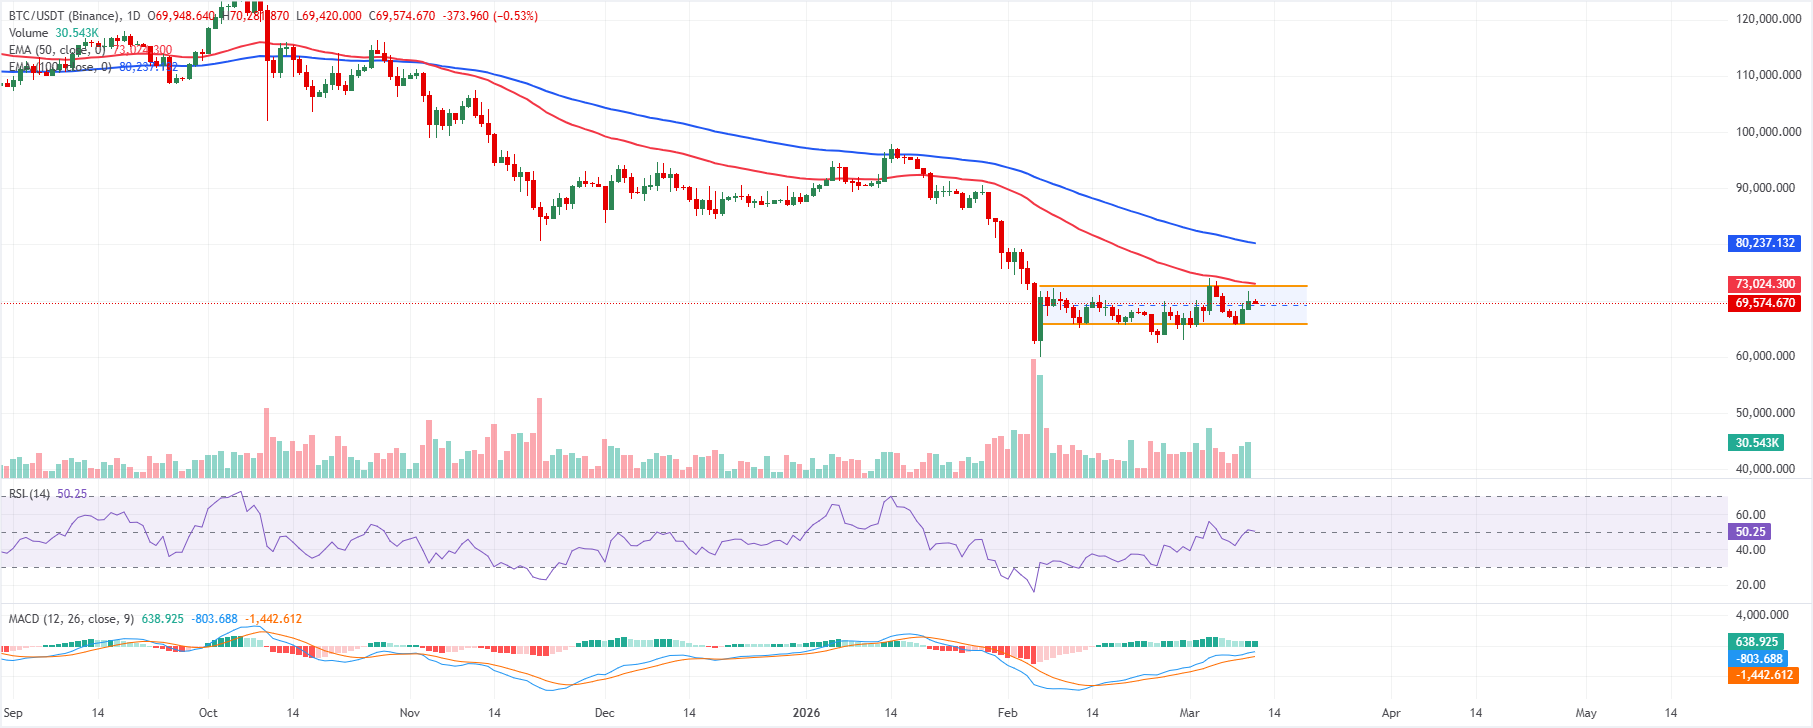
Task: Click the MACD (12, 26, close, 9) legend
Action: [x=71, y=619]
